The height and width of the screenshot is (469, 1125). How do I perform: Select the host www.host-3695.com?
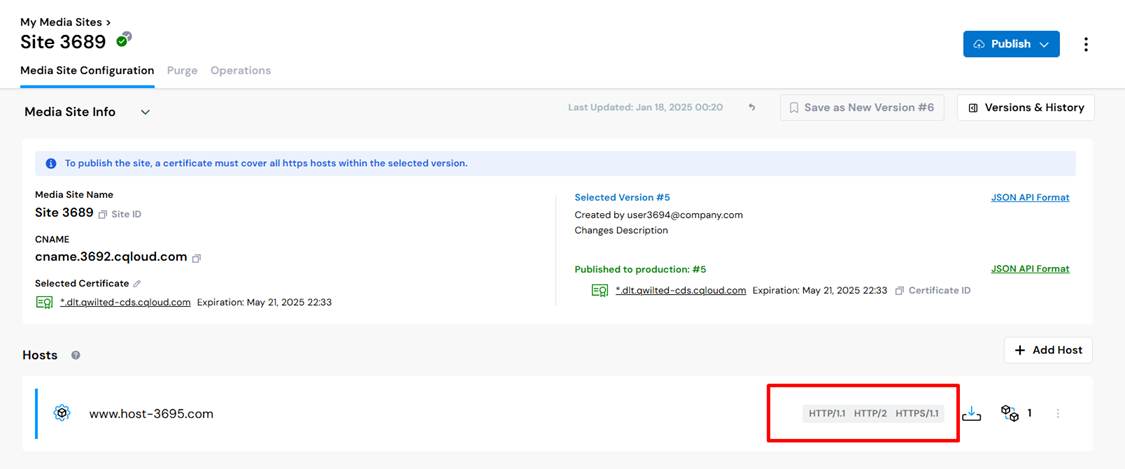[151, 414]
